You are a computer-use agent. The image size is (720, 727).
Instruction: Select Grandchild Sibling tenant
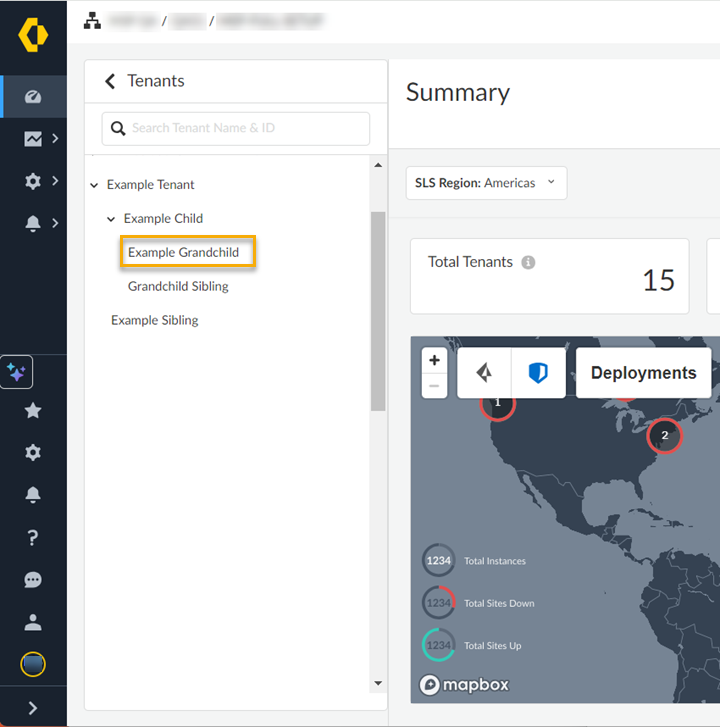178,286
